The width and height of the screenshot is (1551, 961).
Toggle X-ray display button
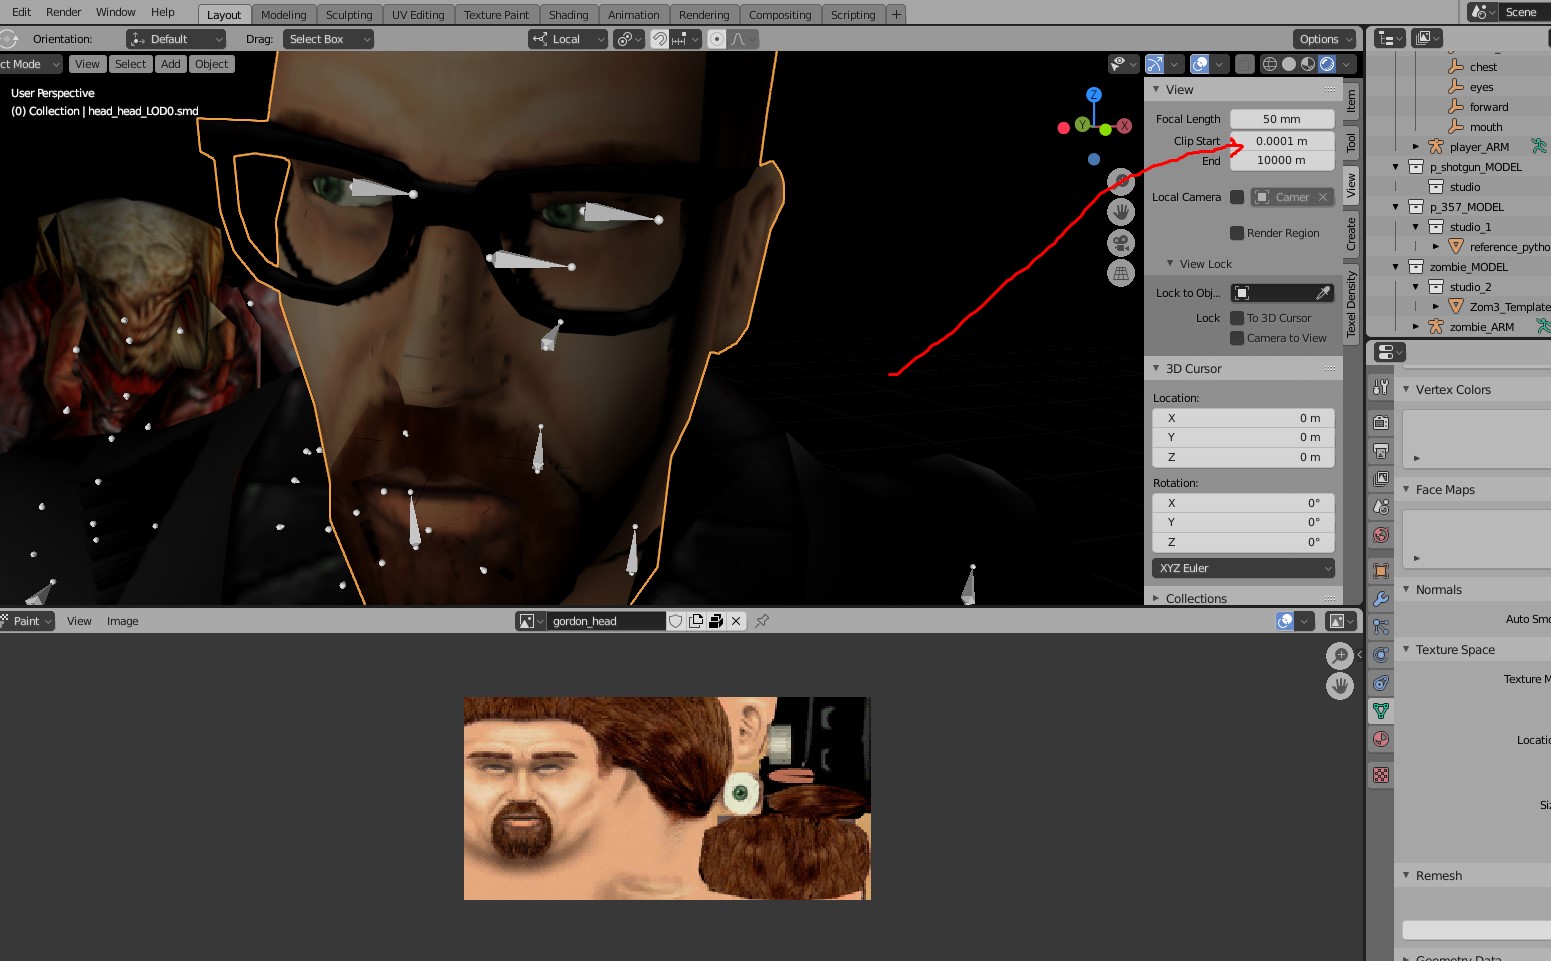1244,64
